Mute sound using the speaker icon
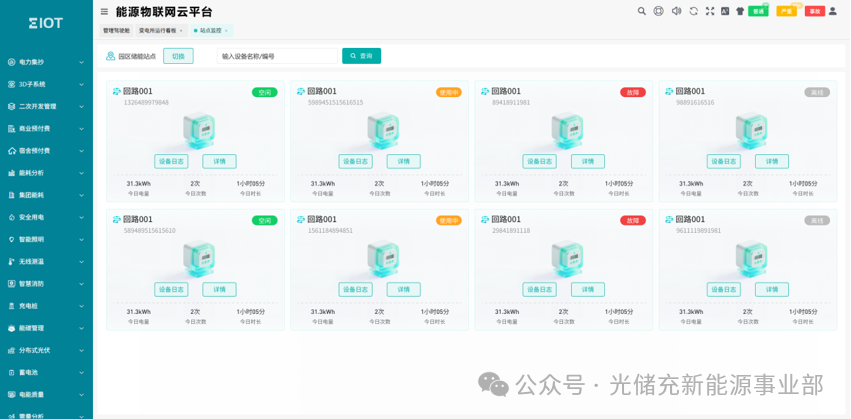This screenshot has width=851, height=419. (676, 11)
